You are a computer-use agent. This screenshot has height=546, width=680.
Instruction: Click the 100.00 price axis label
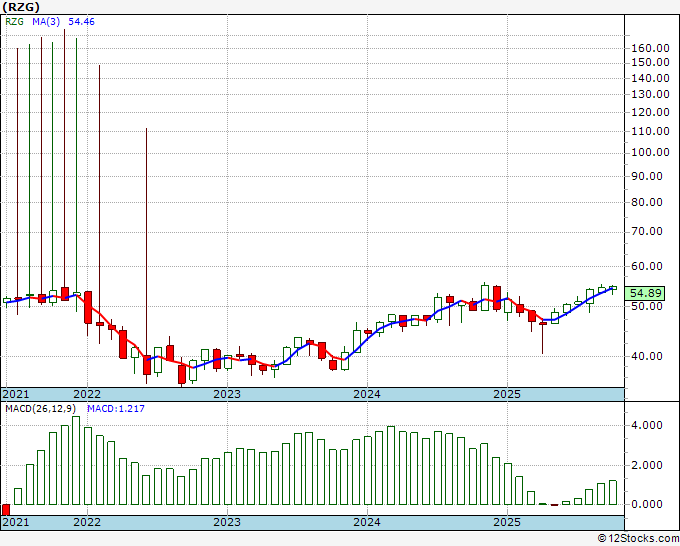(650, 152)
